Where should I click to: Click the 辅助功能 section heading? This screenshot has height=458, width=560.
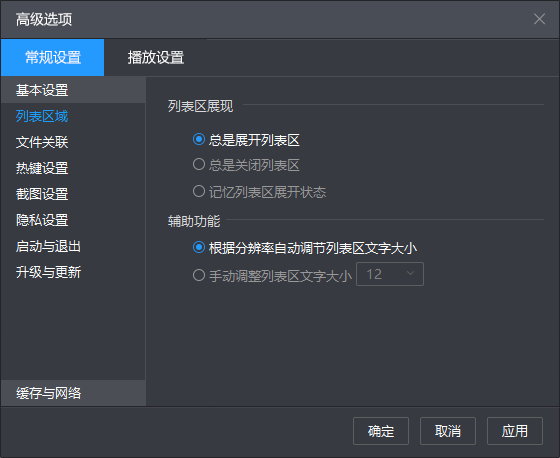(194, 221)
